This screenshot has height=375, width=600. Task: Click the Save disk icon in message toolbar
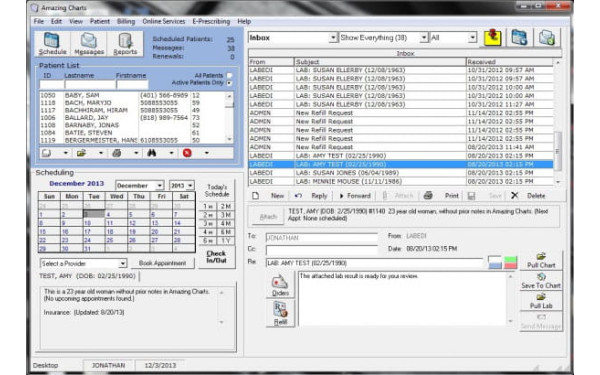pyautogui.click(x=471, y=196)
